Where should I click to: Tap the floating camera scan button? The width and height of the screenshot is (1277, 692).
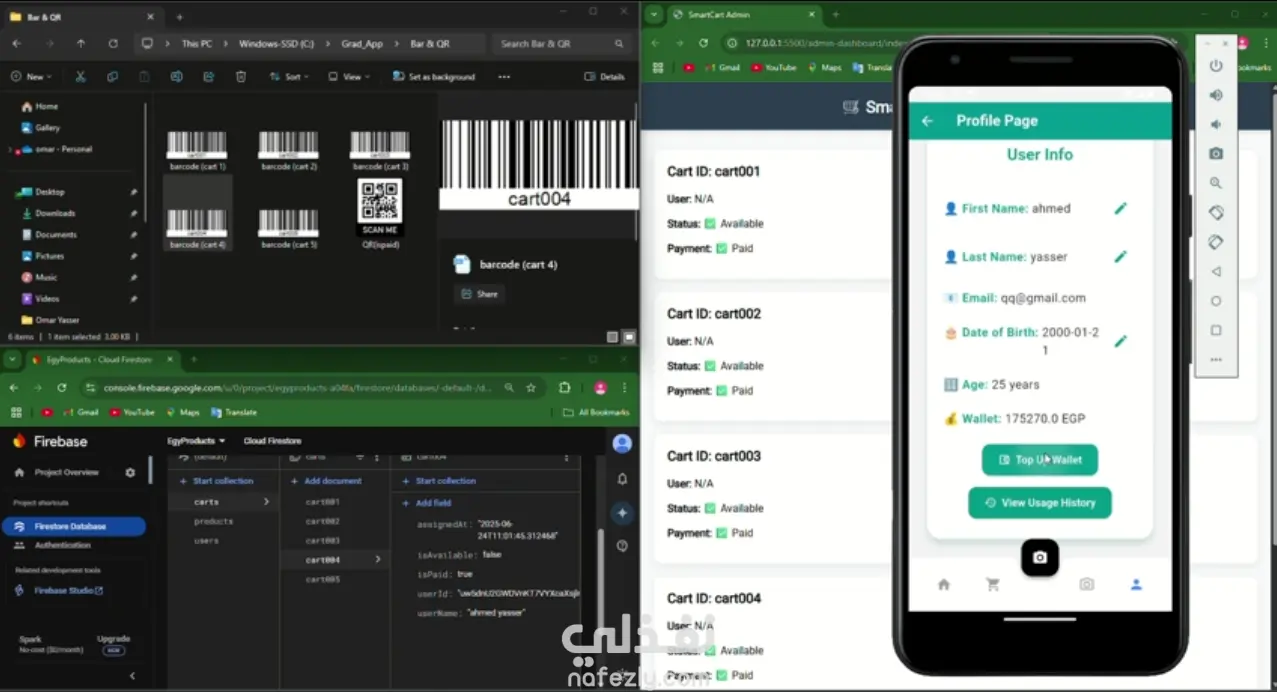1040,557
